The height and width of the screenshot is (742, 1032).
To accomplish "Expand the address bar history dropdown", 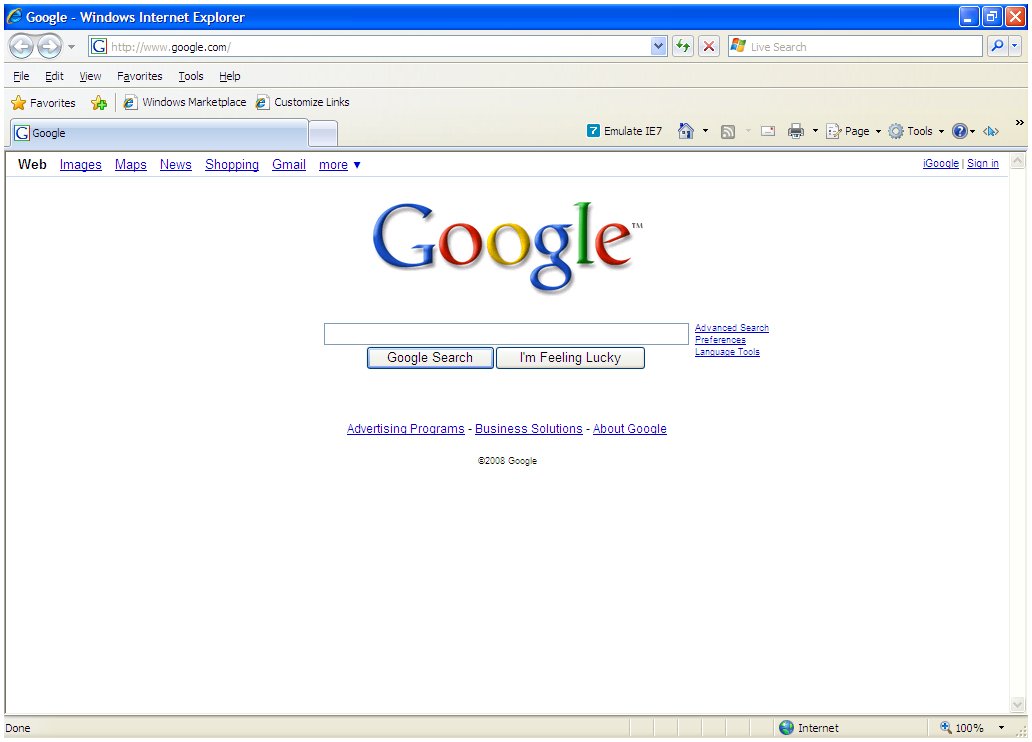I will point(659,46).
